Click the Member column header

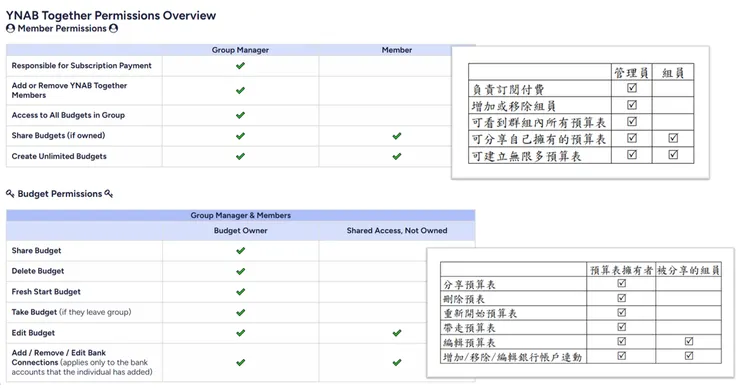(397, 50)
